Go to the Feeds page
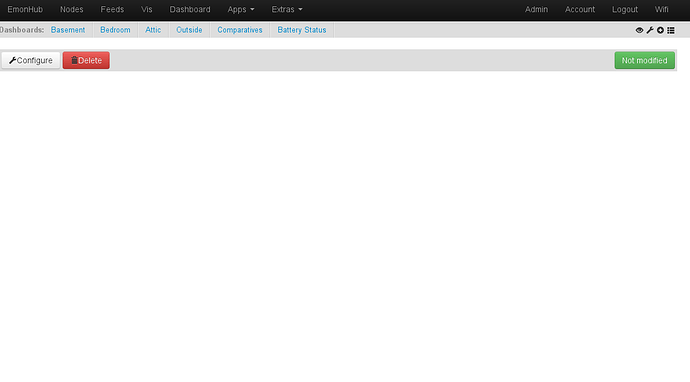690x382 pixels. 112,9
